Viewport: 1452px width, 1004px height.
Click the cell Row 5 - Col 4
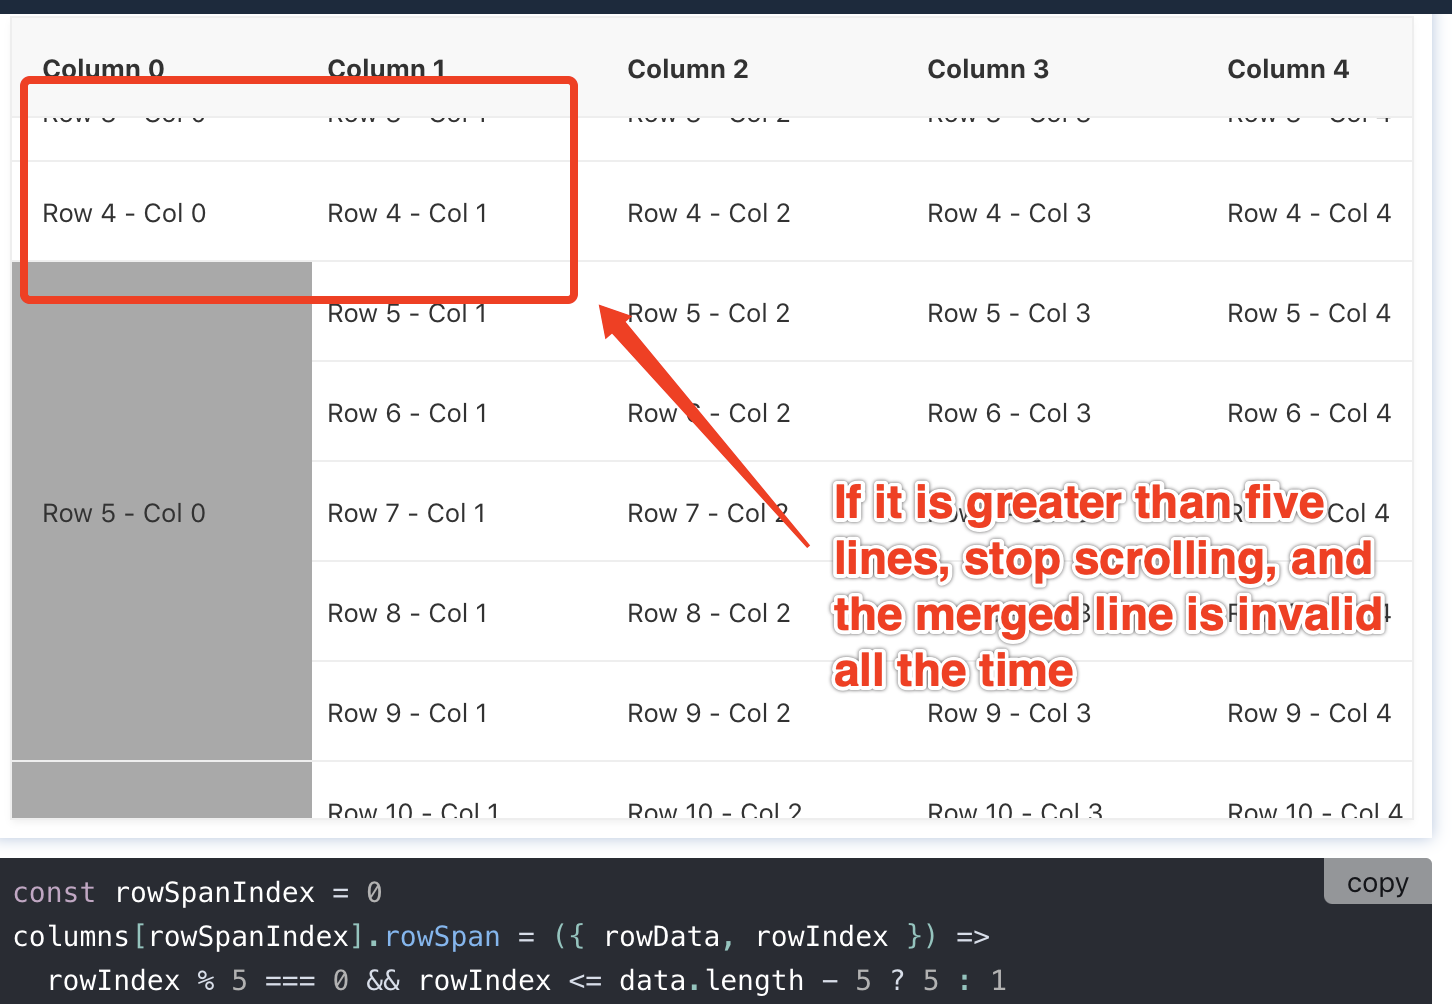[1309, 313]
